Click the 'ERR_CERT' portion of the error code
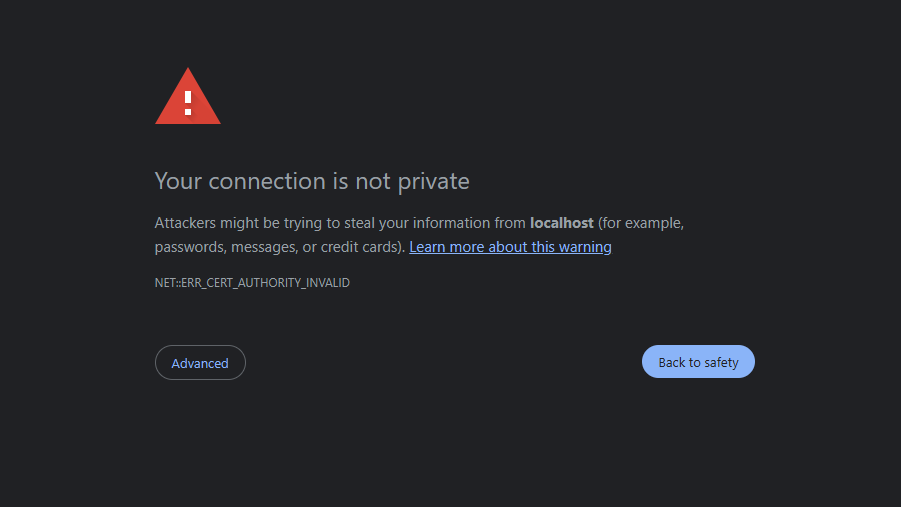The width and height of the screenshot is (901, 507). click(207, 283)
